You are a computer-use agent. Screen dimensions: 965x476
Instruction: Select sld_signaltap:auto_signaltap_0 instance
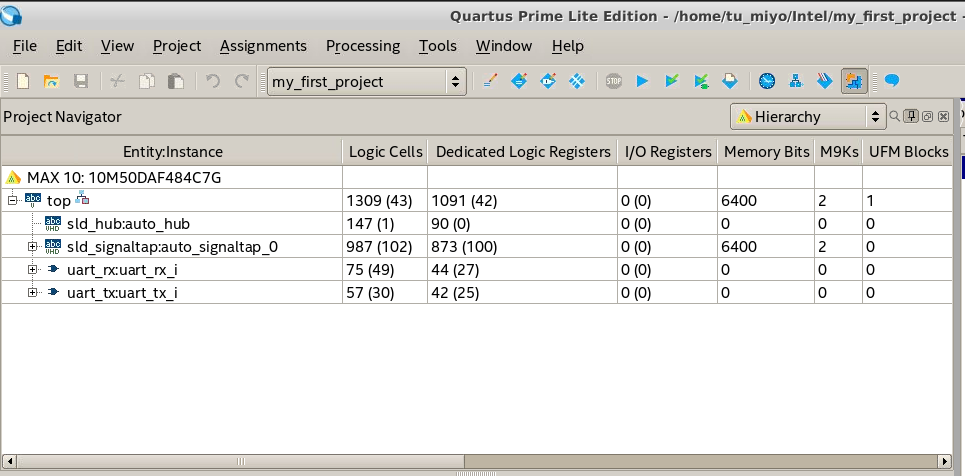[x=172, y=247]
